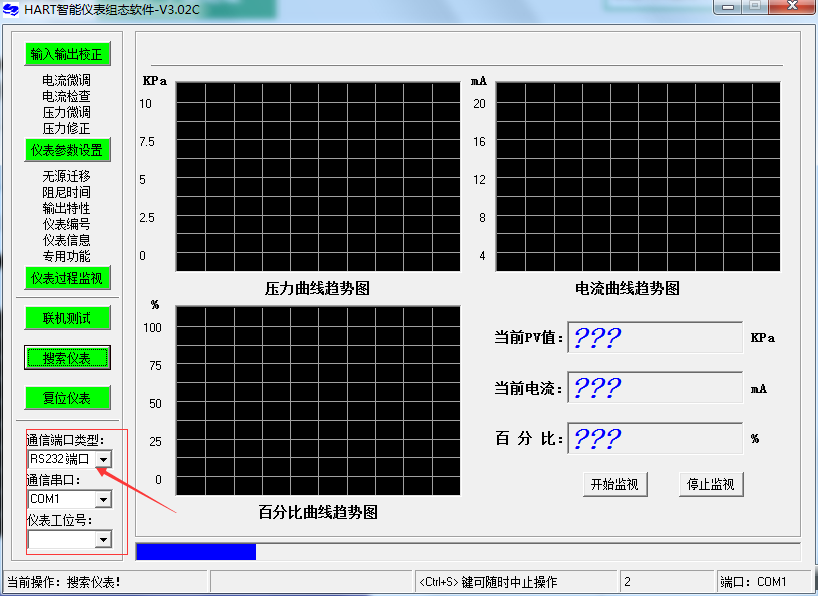Expand the 通信端口类型 RS232 dropdown
Image resolution: width=818 pixels, height=596 pixels.
pos(103,459)
